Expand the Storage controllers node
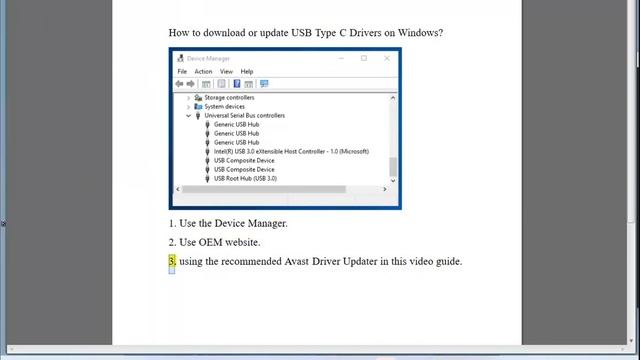 coord(188,98)
